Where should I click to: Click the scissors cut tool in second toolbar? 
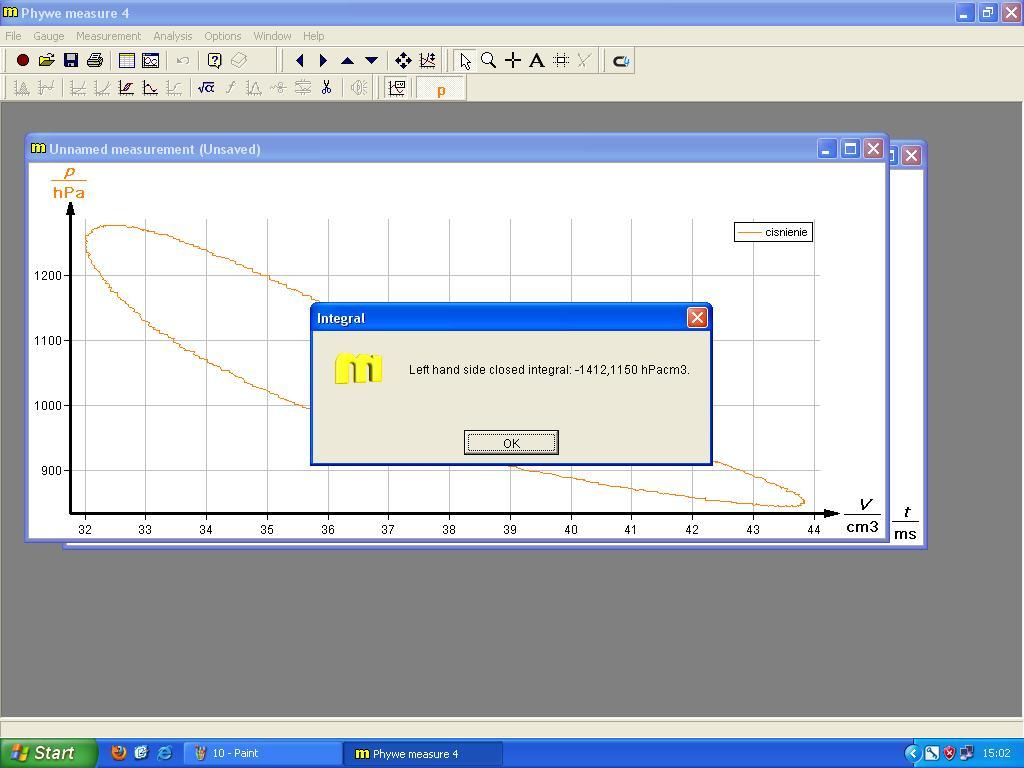[327, 88]
